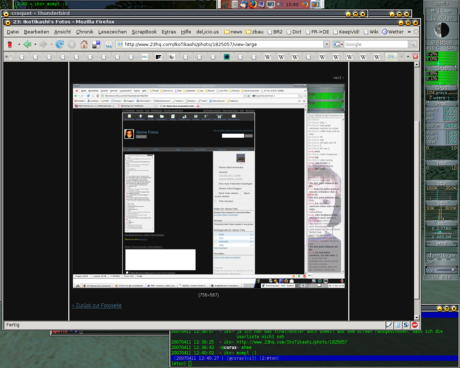Open the Extras menu
Image resolution: width=460 pixels, height=368 pixels.
(169, 32)
